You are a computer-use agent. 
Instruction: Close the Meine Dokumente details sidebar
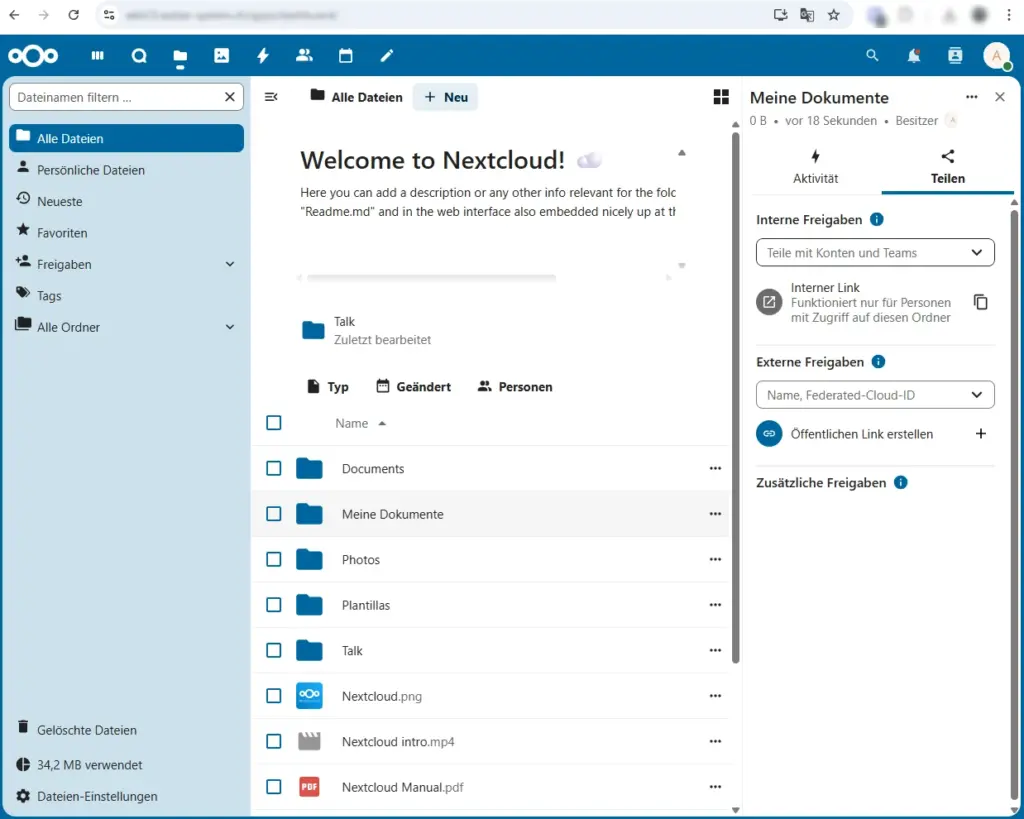coord(1000,97)
